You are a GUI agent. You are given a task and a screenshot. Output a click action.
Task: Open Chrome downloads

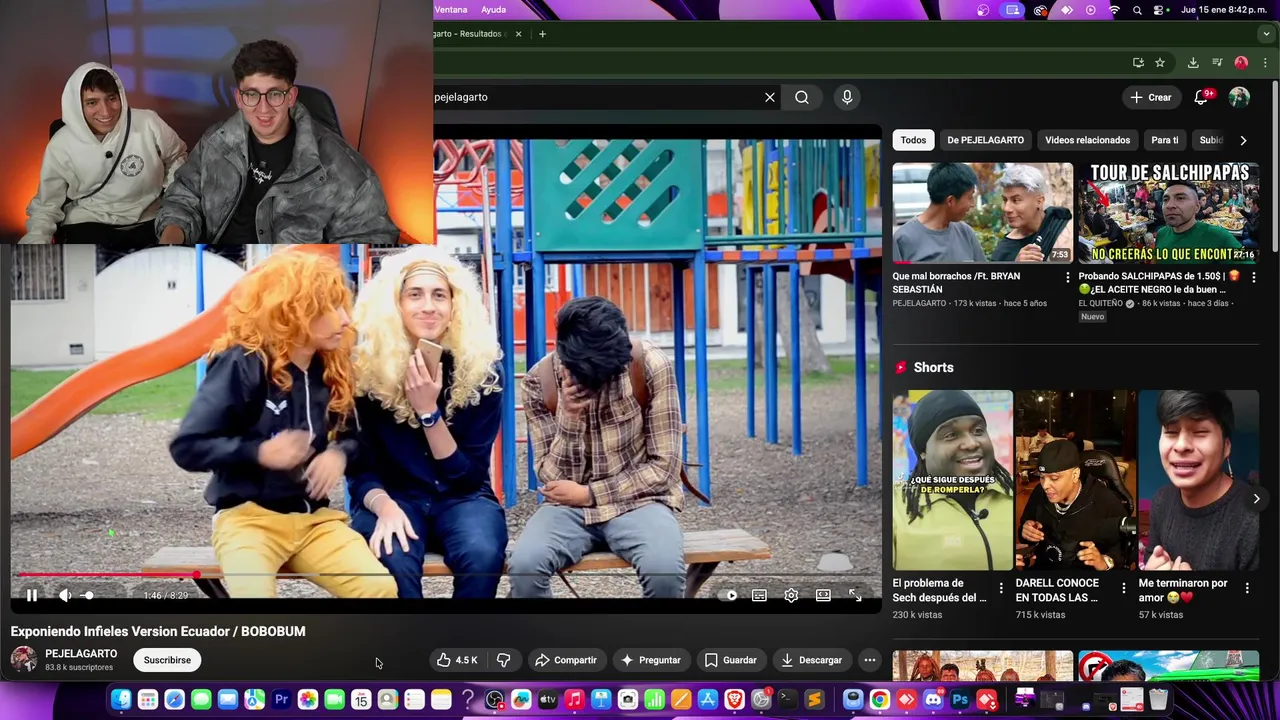coord(1193,62)
